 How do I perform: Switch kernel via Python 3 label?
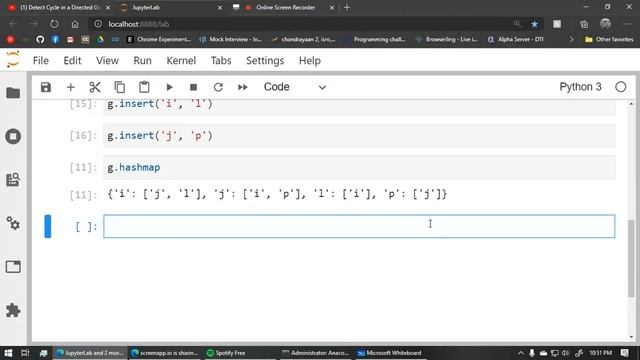click(x=580, y=87)
